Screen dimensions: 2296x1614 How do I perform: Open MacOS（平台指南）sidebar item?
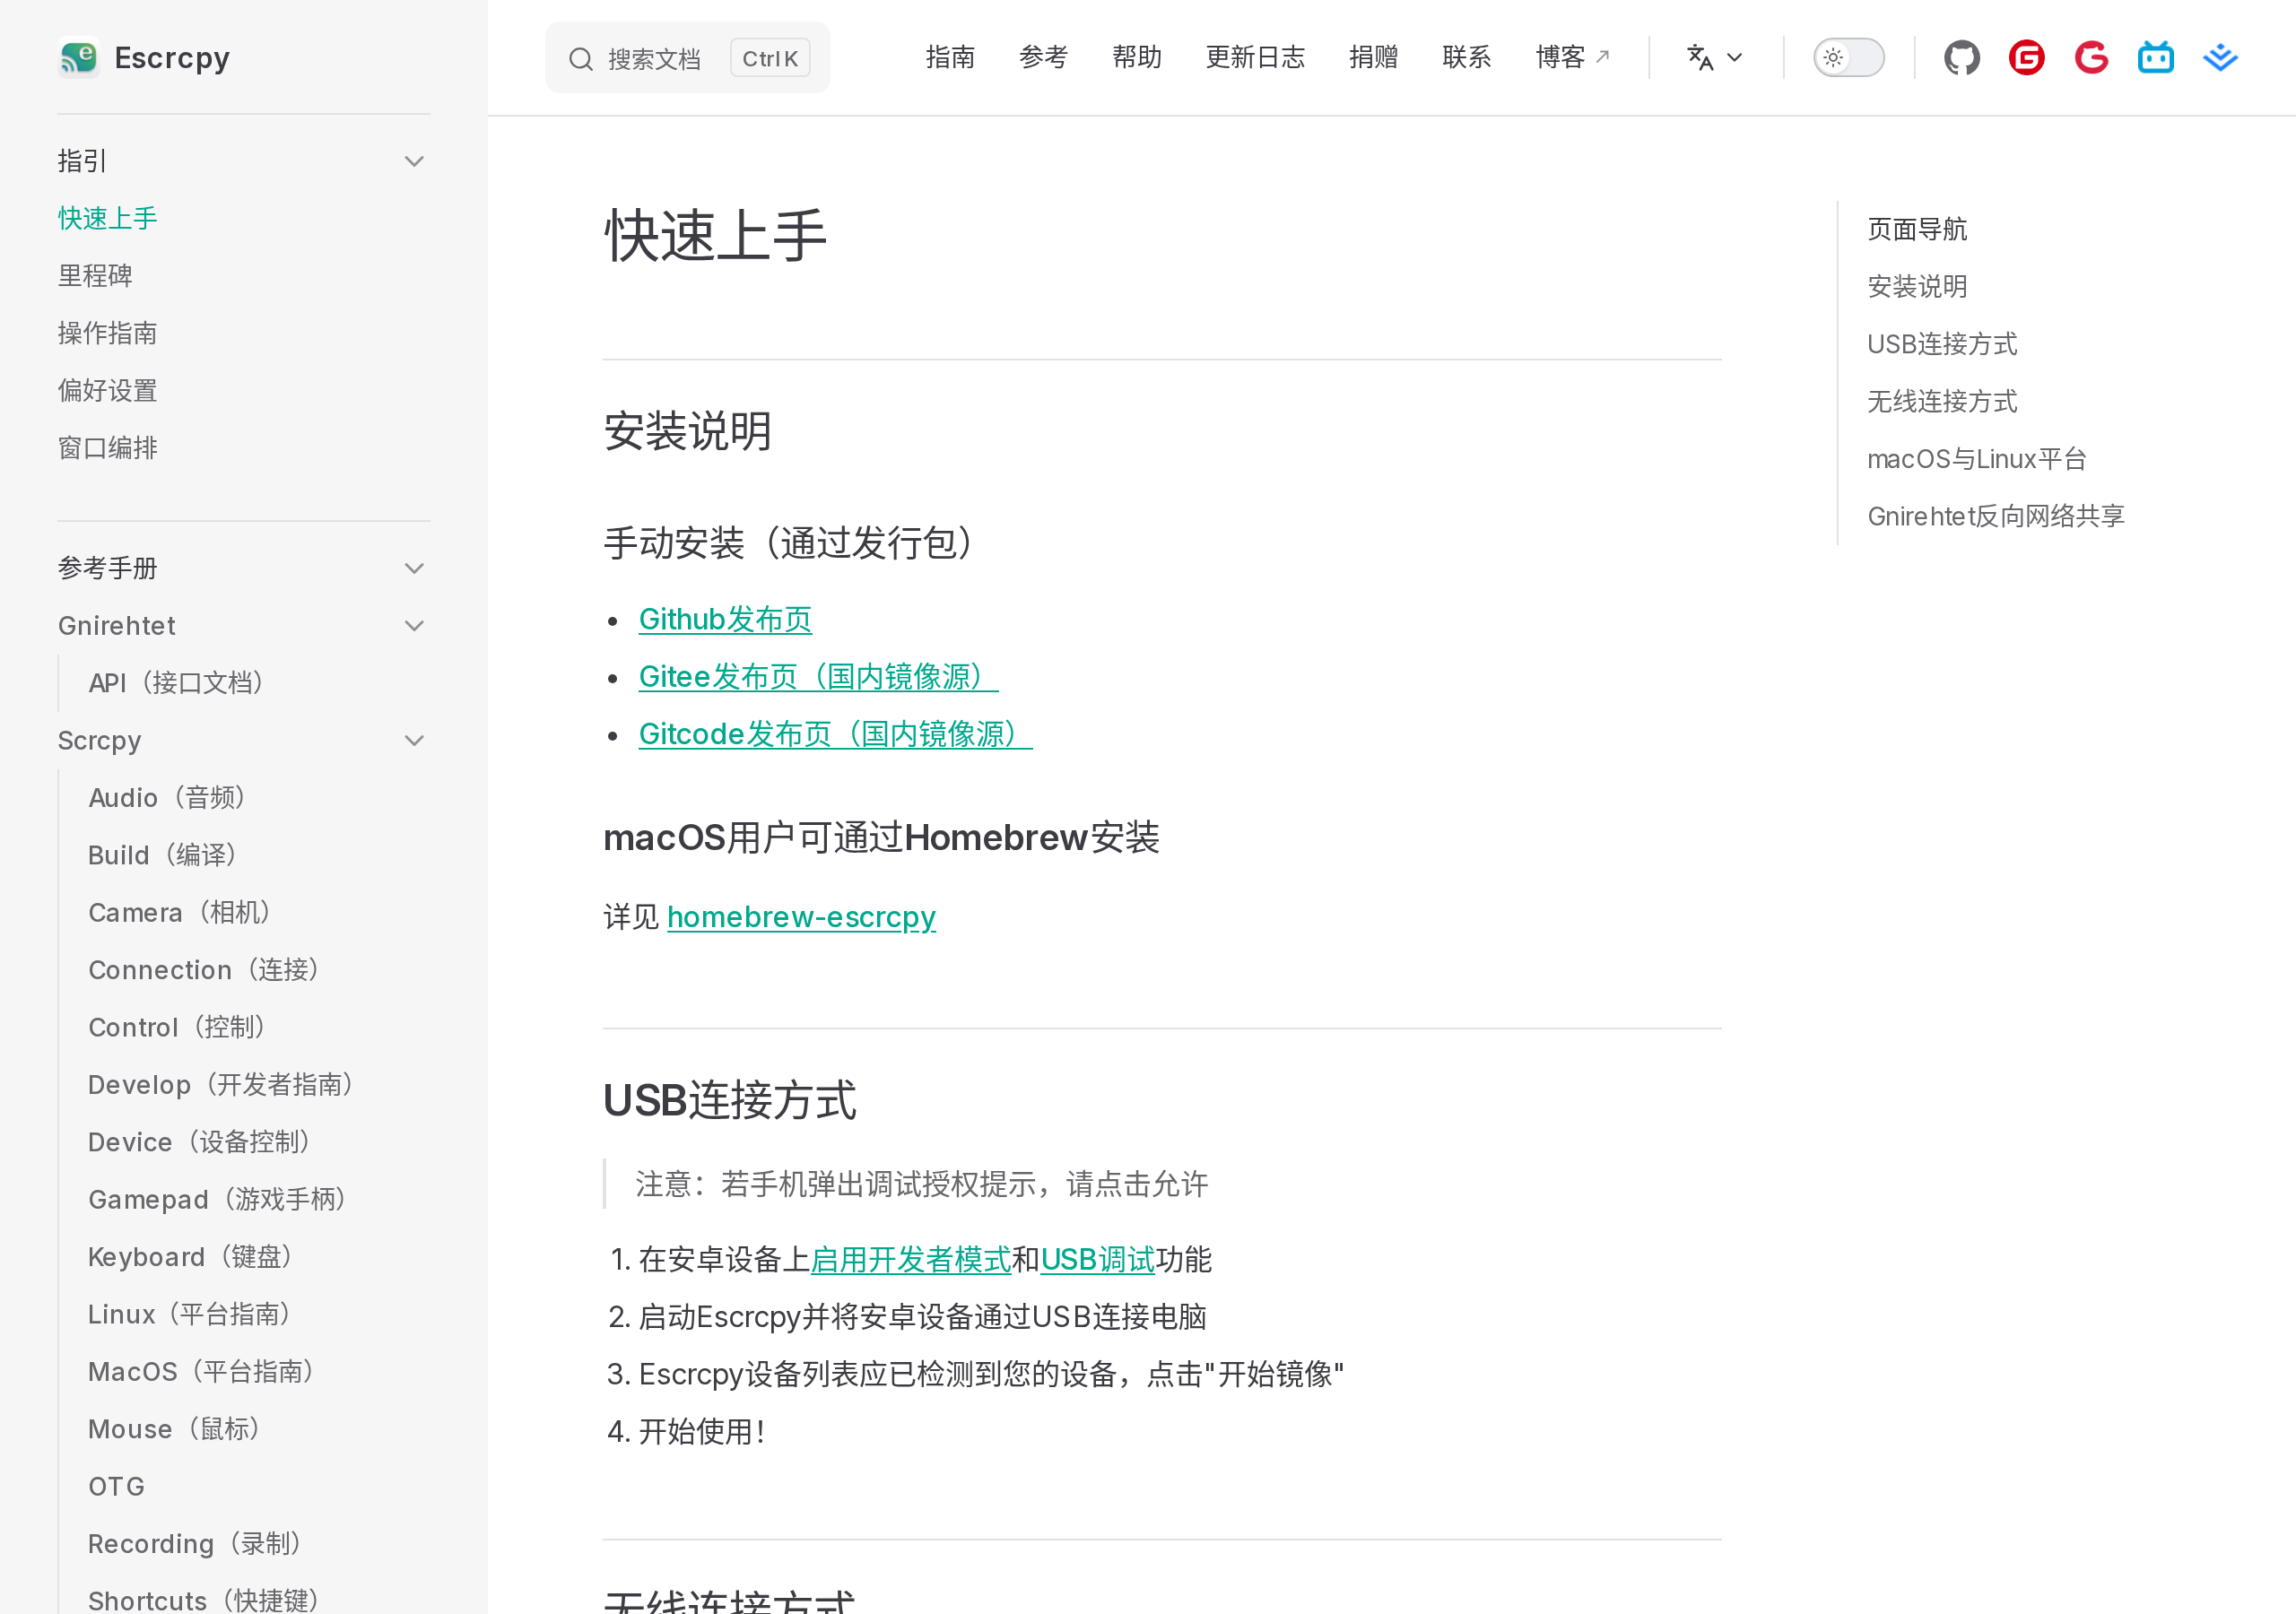pos(201,1372)
